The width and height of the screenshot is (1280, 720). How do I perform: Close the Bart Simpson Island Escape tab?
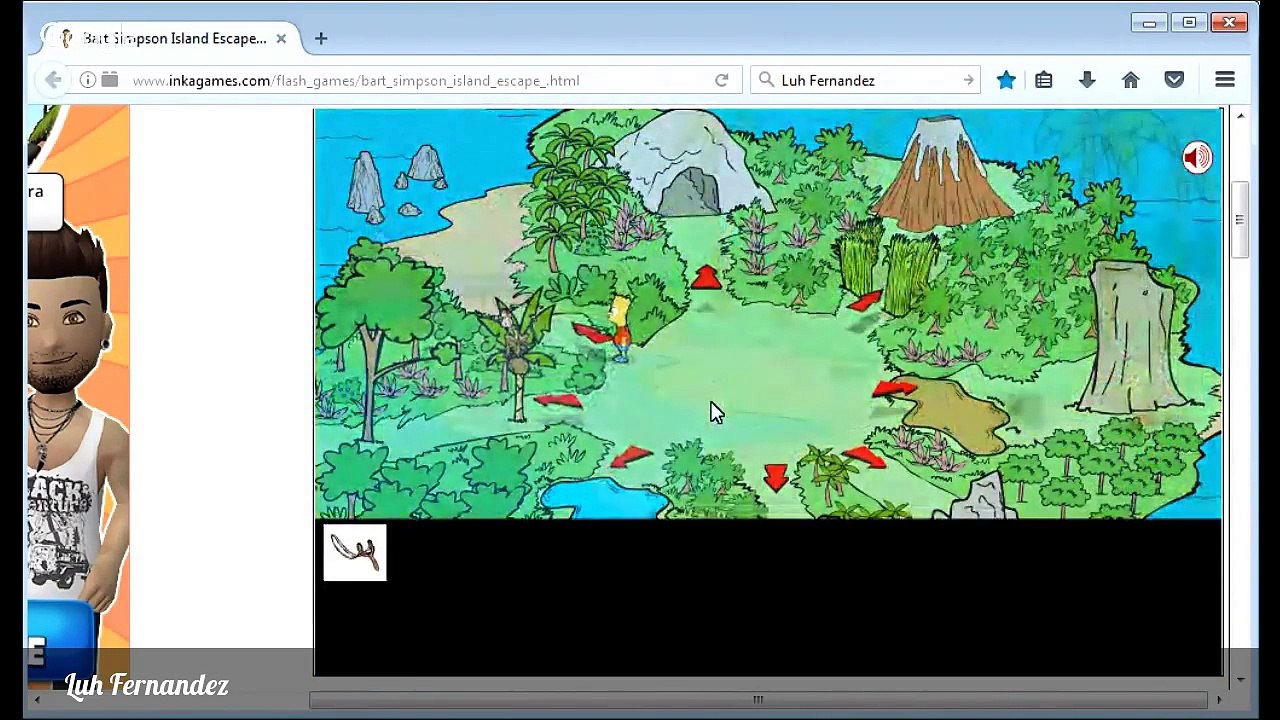tap(281, 38)
